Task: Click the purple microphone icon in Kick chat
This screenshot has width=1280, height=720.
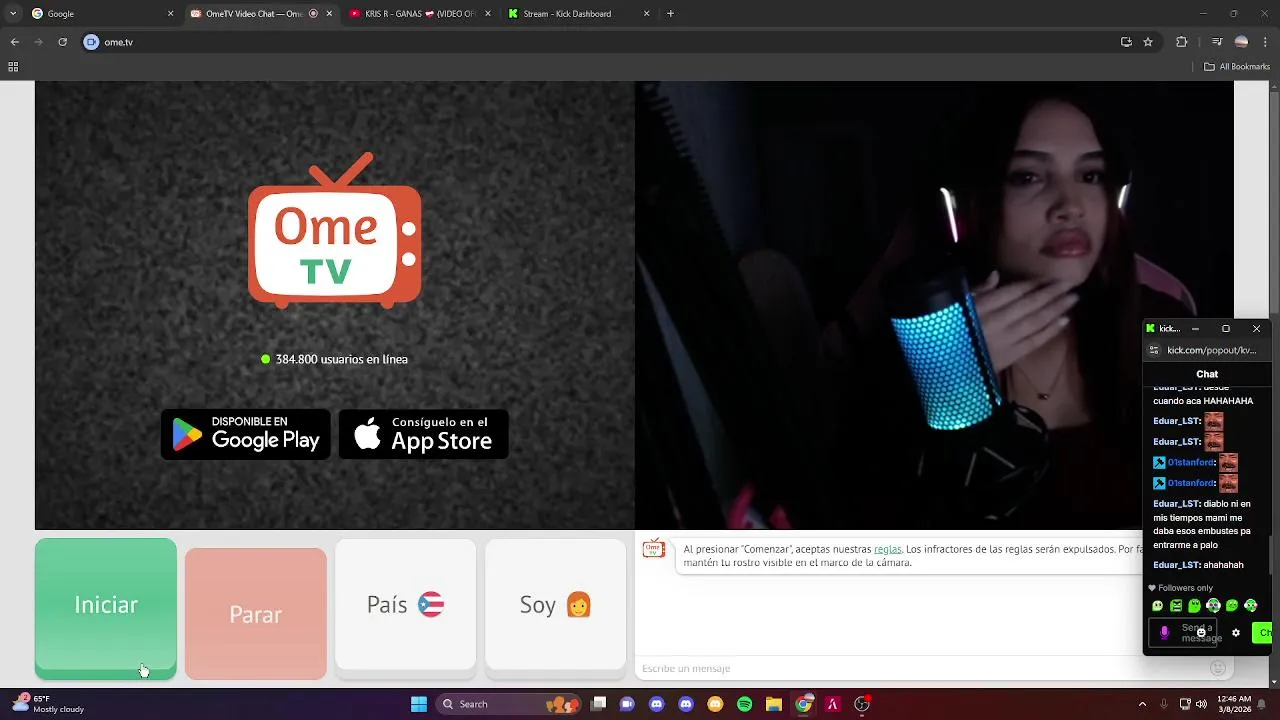Action: tap(1164, 632)
